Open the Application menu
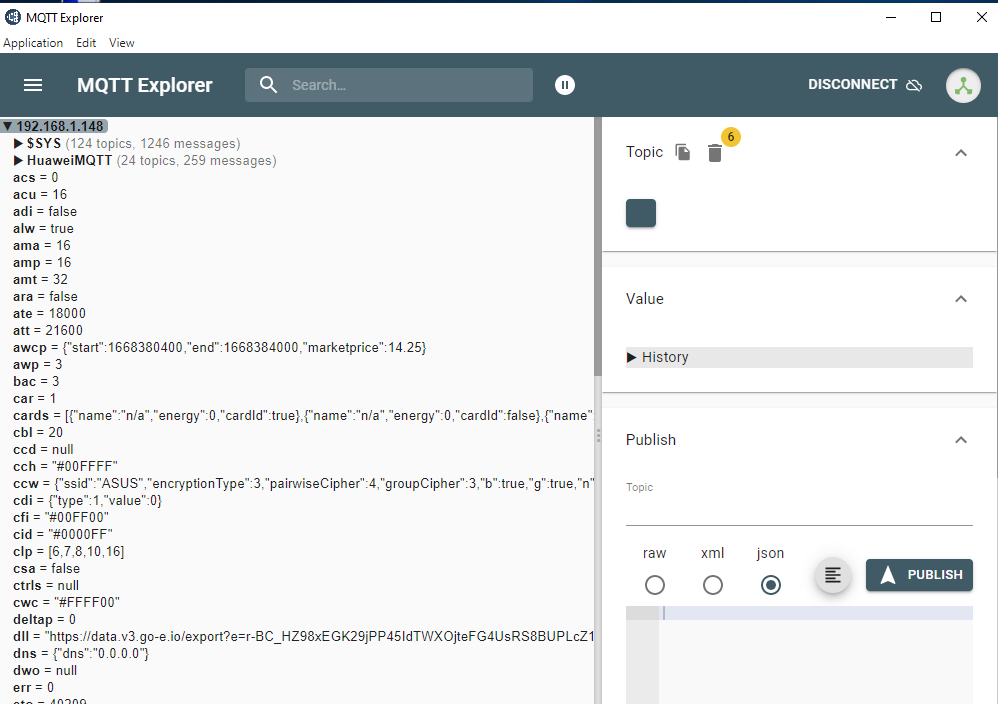 (x=33, y=43)
